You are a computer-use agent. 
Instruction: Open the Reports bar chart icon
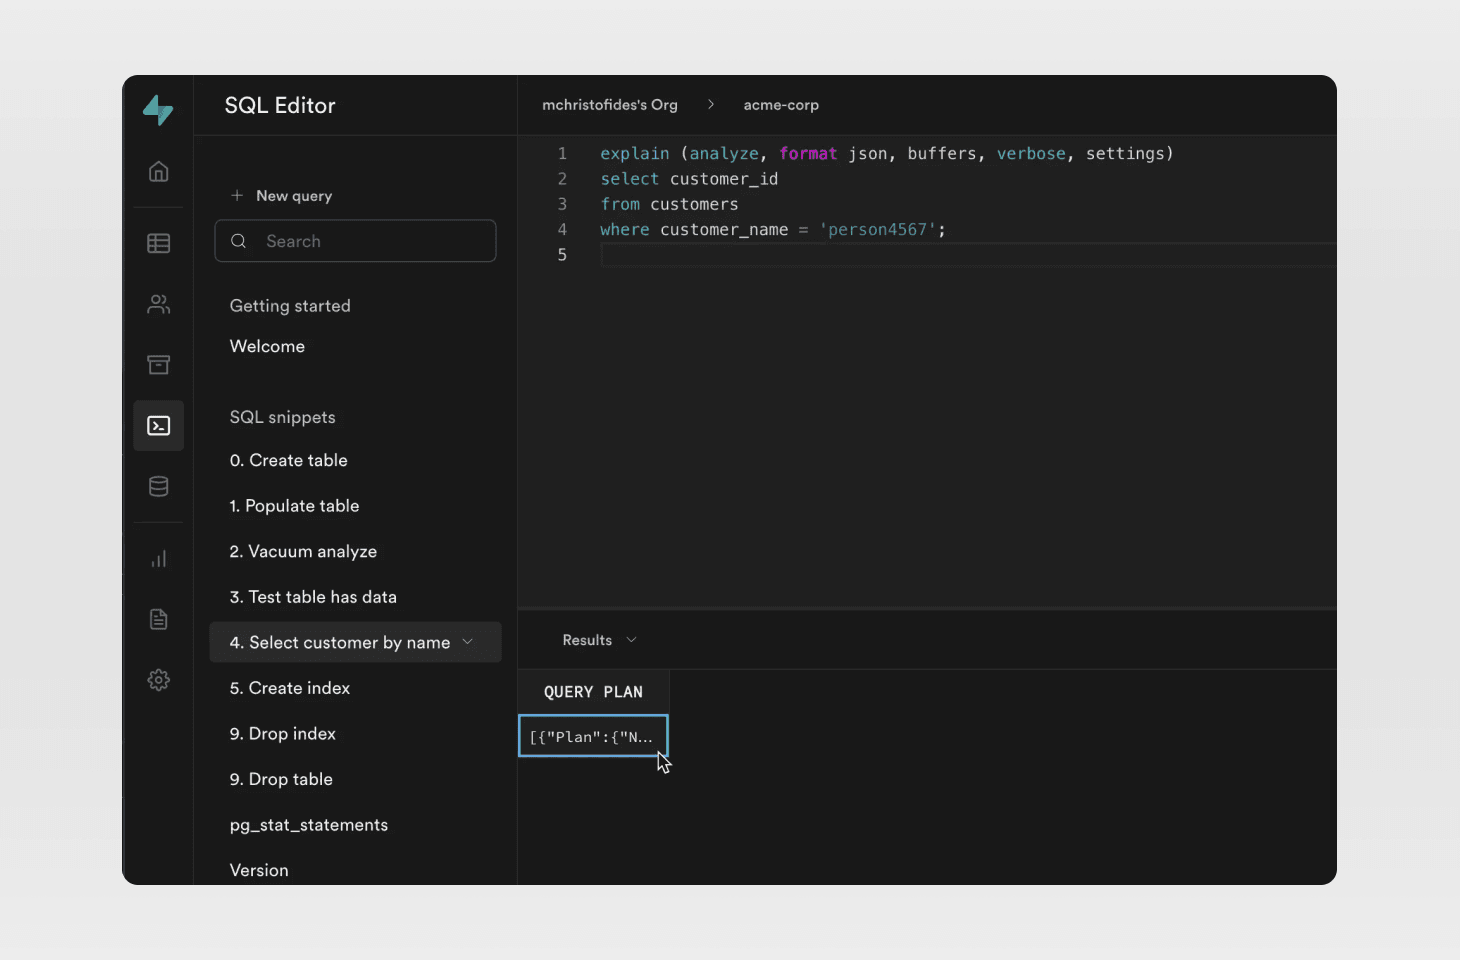(x=158, y=559)
